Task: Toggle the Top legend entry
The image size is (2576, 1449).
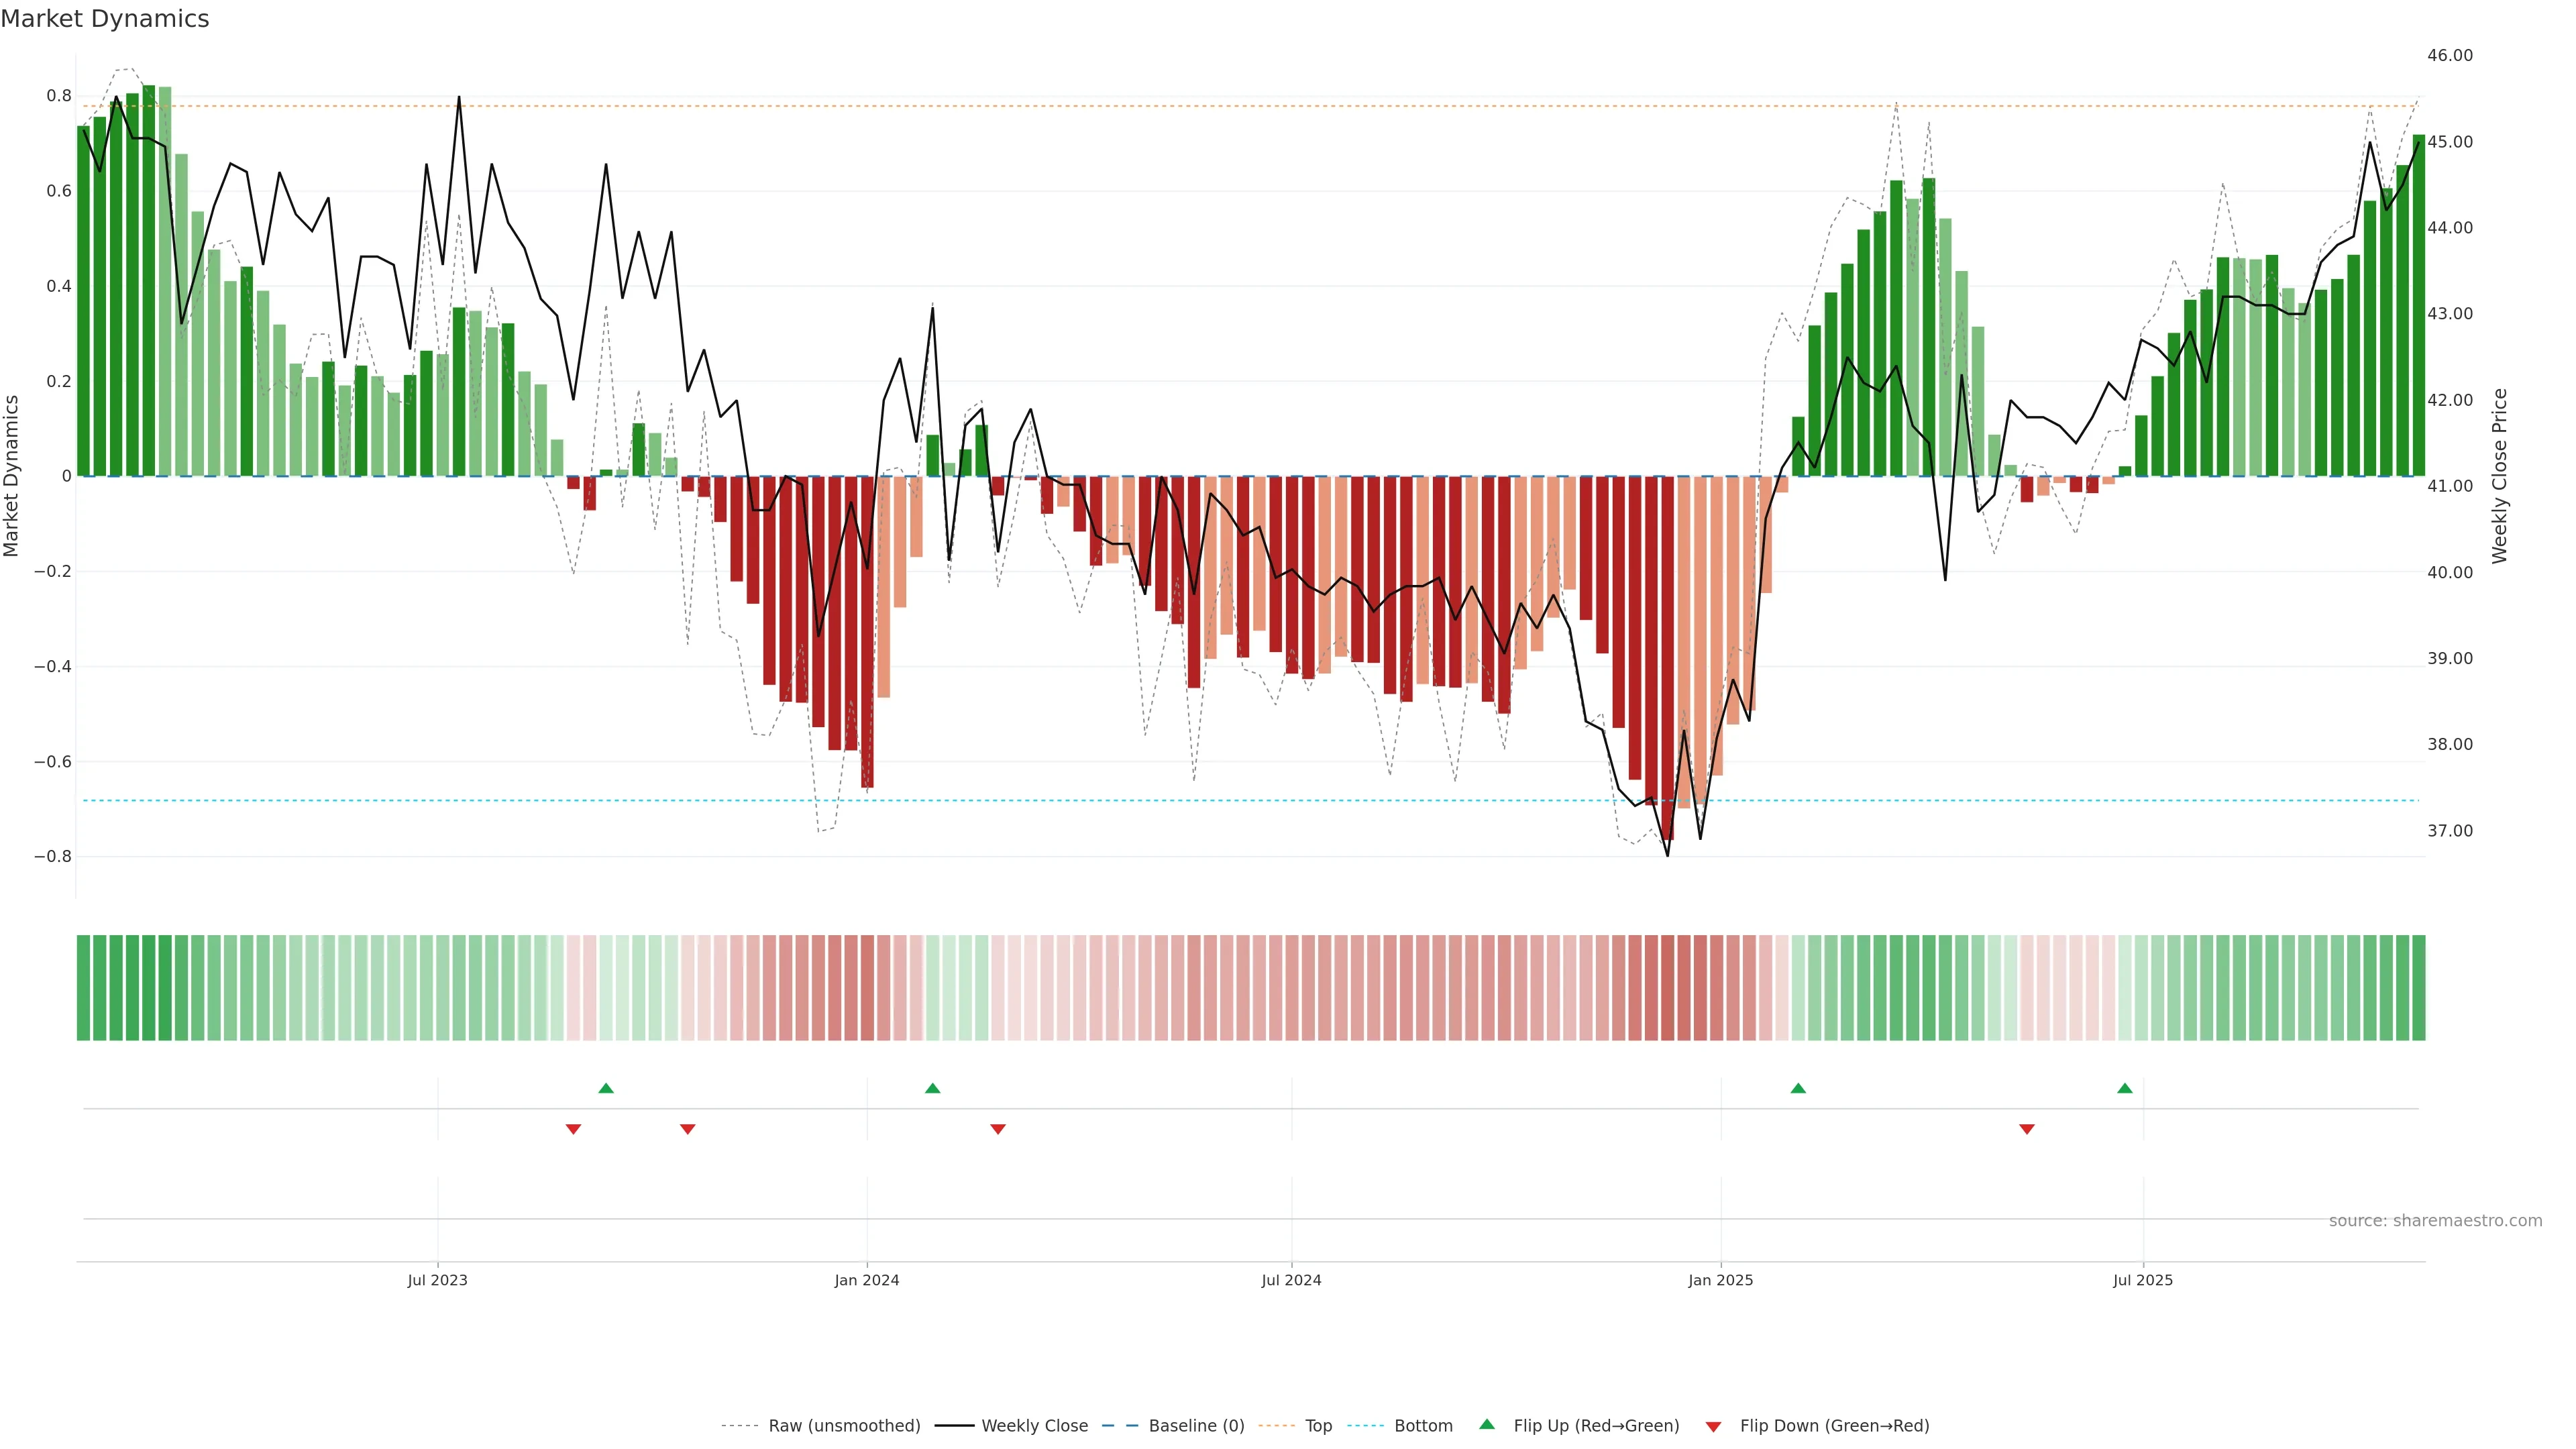Action: 1318,1426
